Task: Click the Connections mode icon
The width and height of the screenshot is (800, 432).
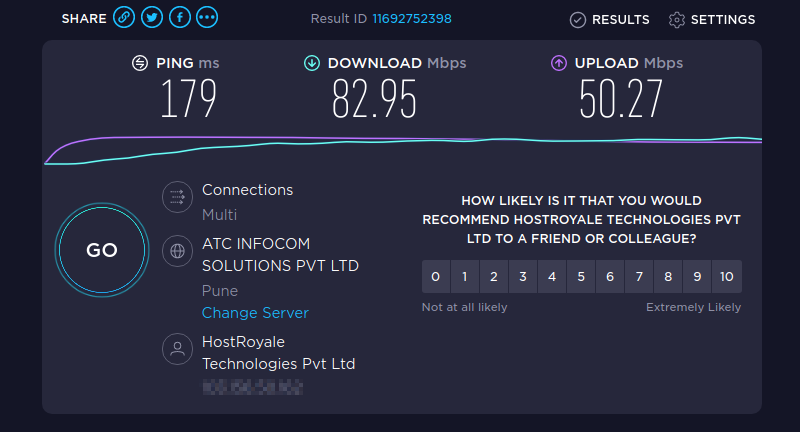Action: point(177,197)
